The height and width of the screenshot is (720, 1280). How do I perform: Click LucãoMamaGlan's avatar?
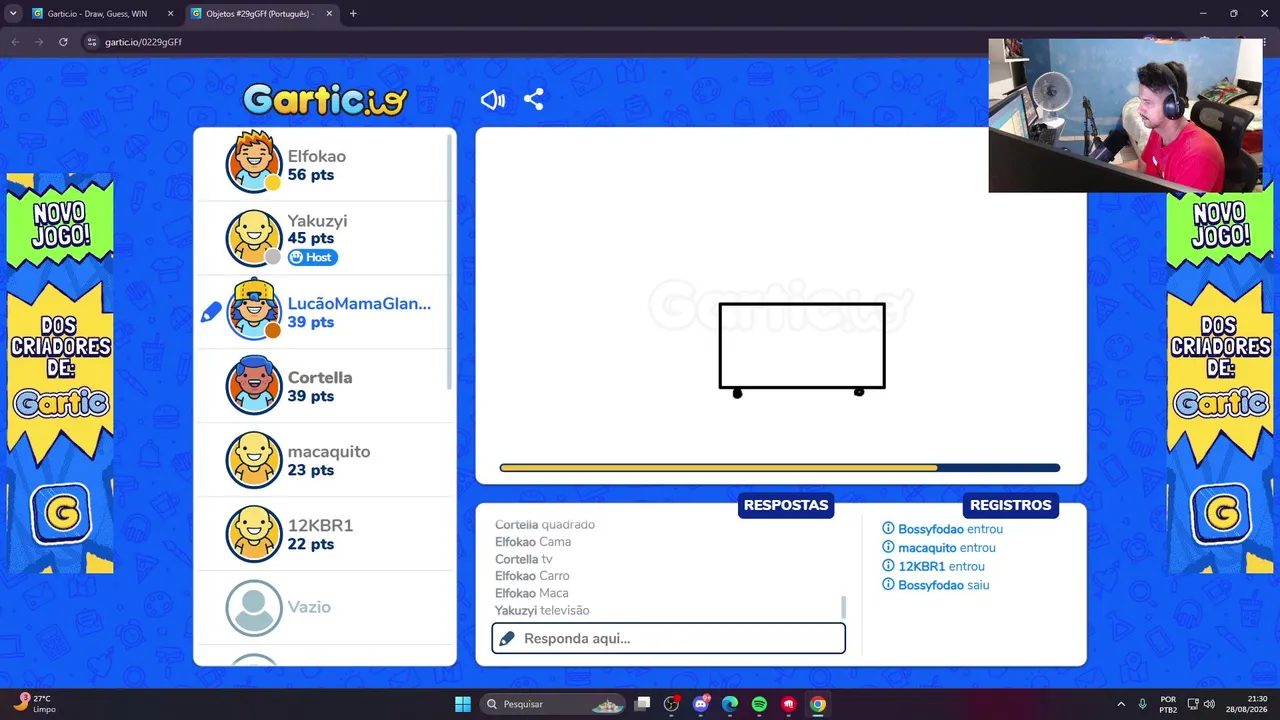coord(254,310)
